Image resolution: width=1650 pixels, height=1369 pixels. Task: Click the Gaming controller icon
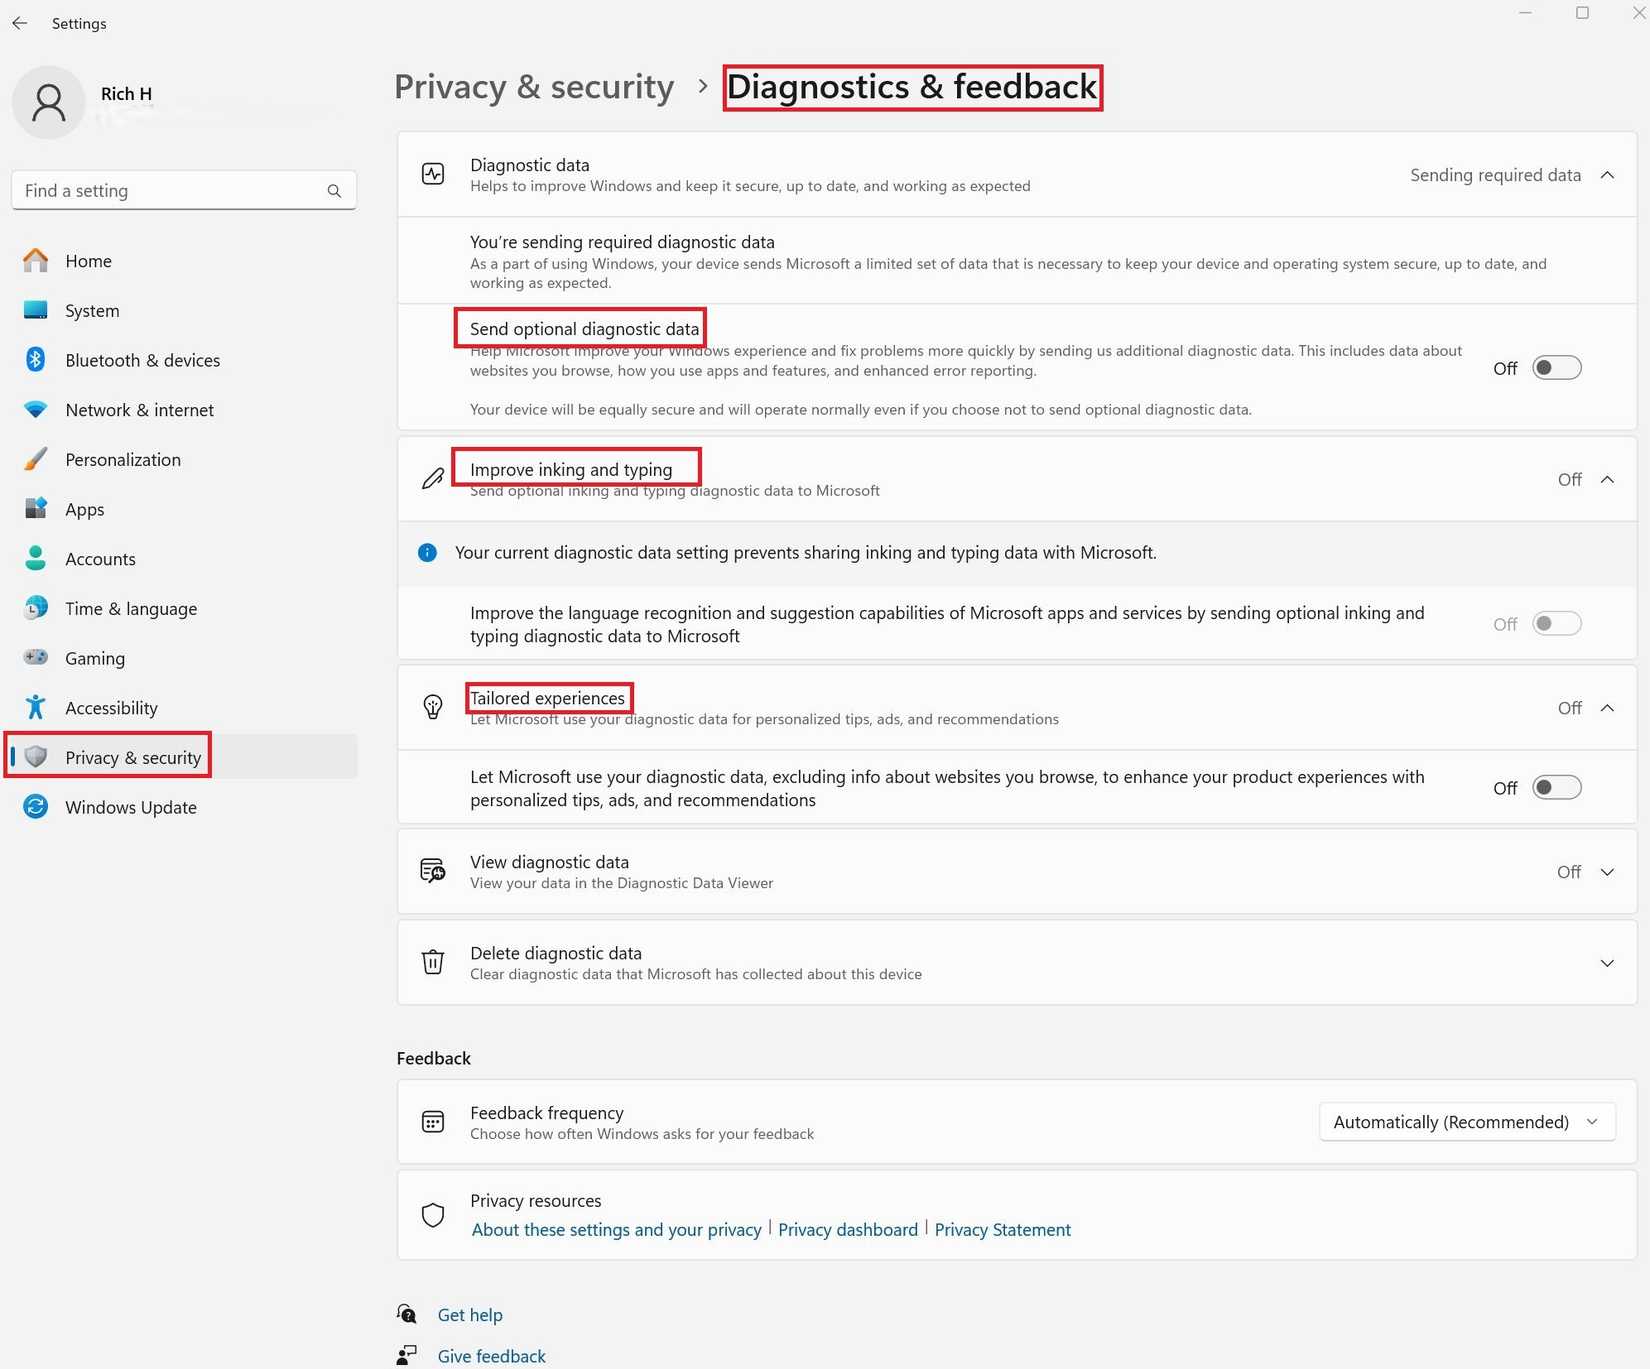point(35,657)
